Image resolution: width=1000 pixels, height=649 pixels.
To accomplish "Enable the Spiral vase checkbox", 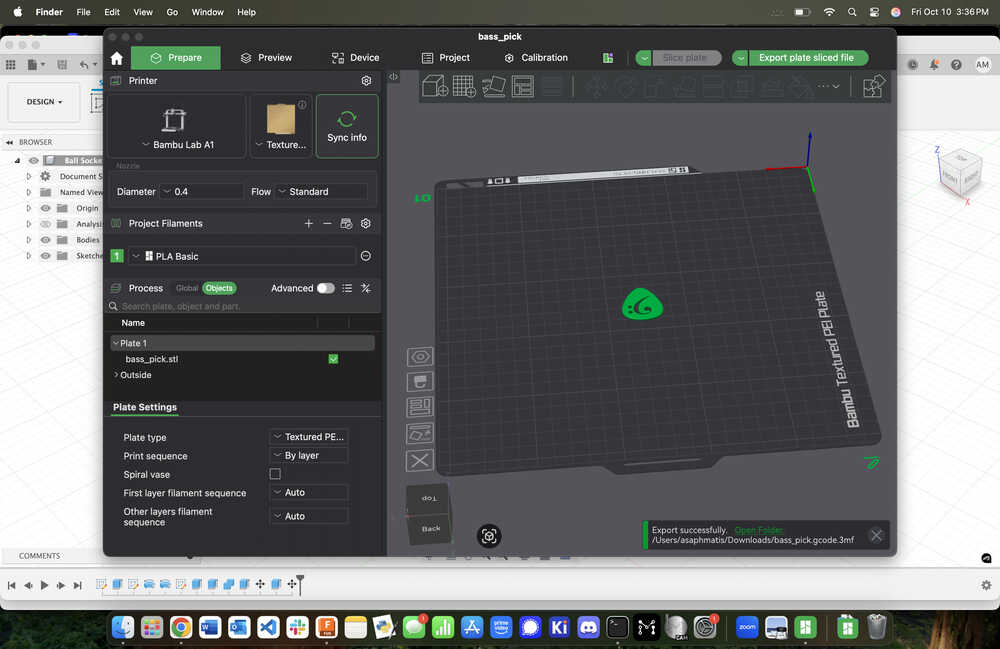I will (x=275, y=474).
